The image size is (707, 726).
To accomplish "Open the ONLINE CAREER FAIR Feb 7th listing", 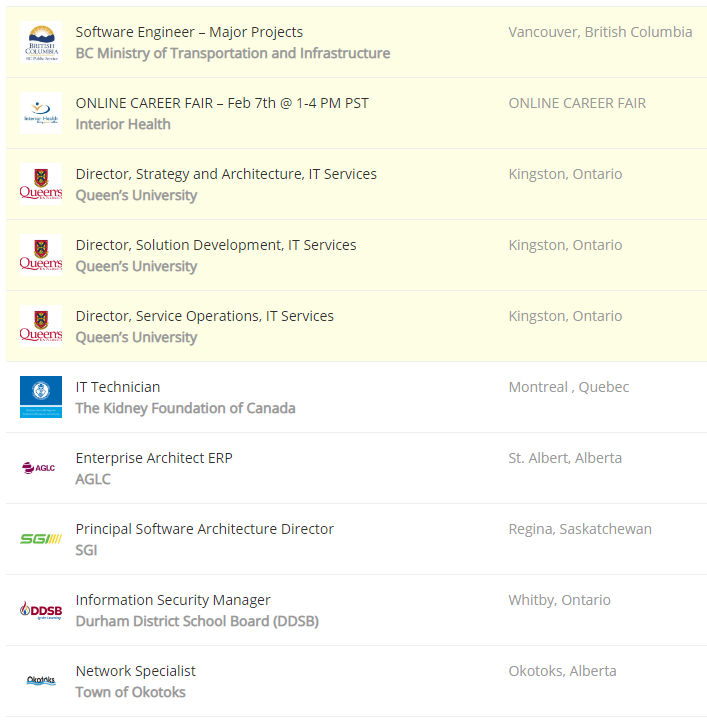I will tap(222, 103).
